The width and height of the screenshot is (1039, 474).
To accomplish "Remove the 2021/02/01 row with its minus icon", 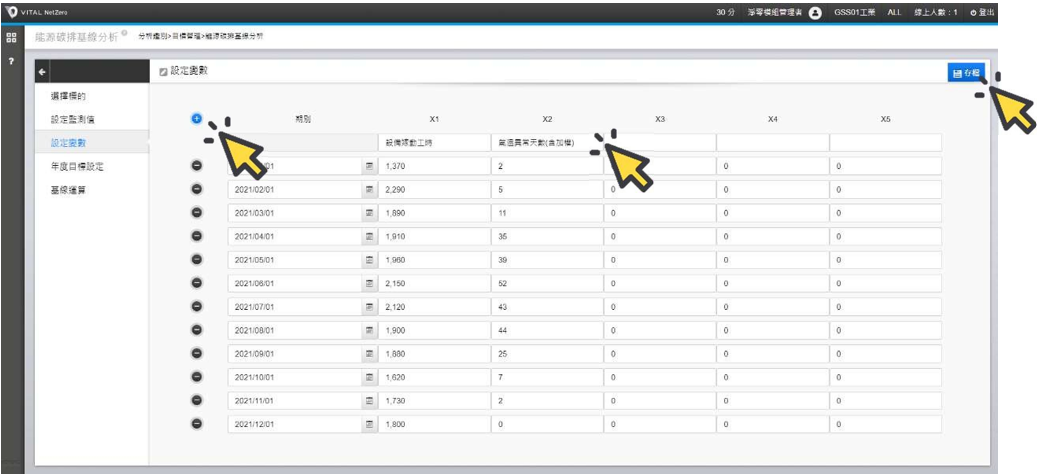I will coord(197,188).
